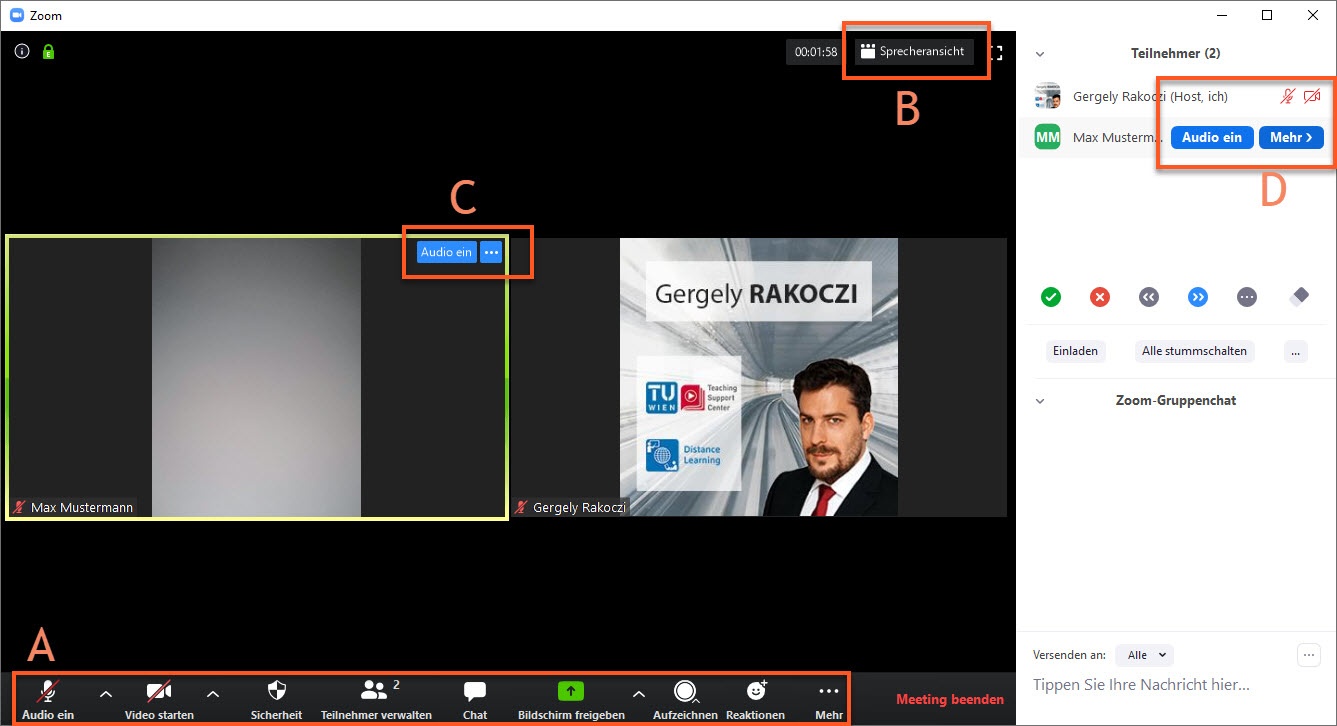
Task: End the meeting via Meeting beenden
Action: point(950,699)
